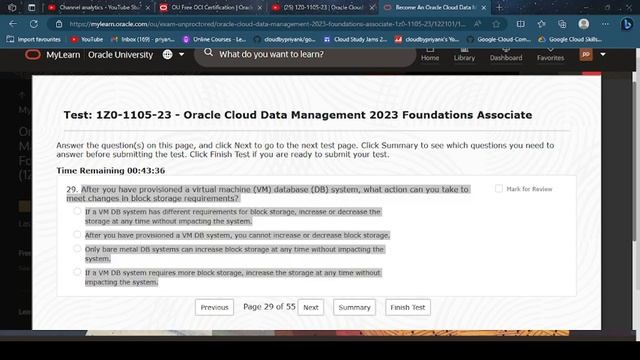Tick the Mark for Review checkbox
The width and height of the screenshot is (640, 360).
coord(499,189)
